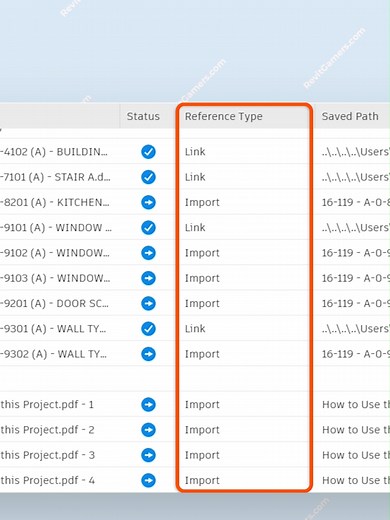This screenshot has height=520, width=390.
Task: Click the Link reference type for 9101 row
Action: (195, 228)
